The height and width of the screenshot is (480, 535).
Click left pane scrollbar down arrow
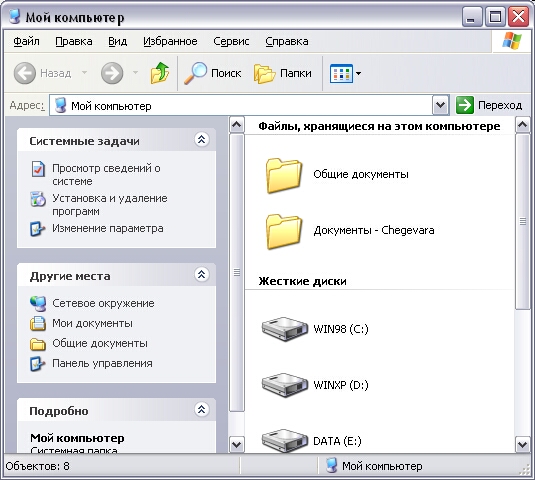[x=236, y=445]
